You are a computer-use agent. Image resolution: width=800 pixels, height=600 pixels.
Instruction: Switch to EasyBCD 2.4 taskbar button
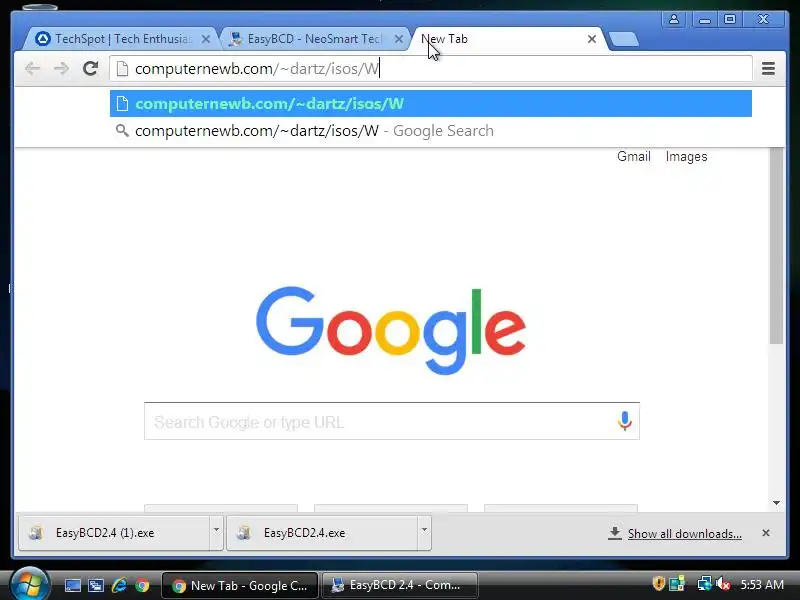(x=400, y=586)
